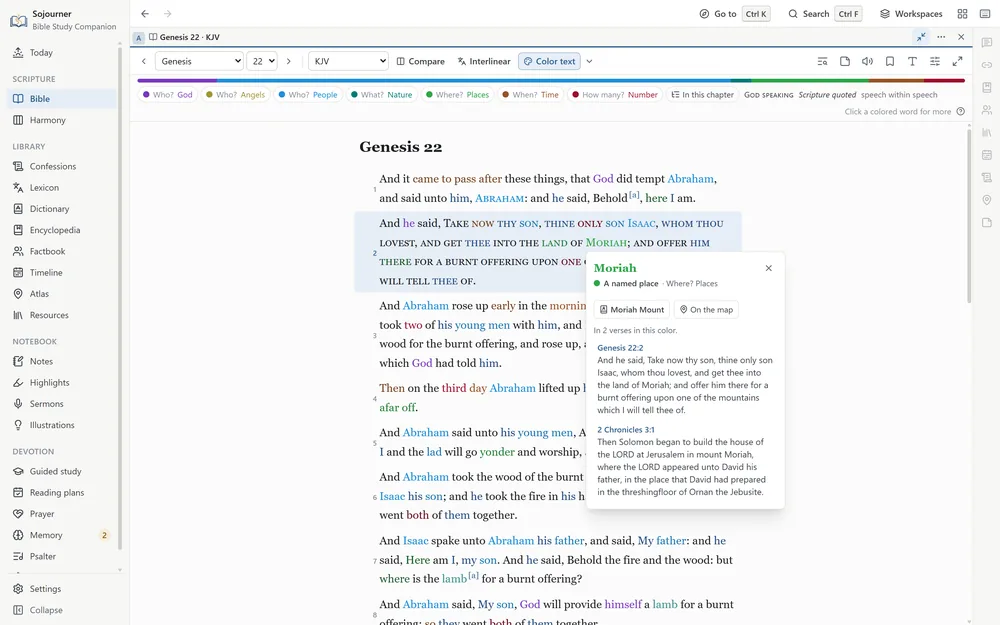Image resolution: width=1000 pixels, height=625 pixels.
Task: Open the Lexicon library item
Action: click(60, 188)
